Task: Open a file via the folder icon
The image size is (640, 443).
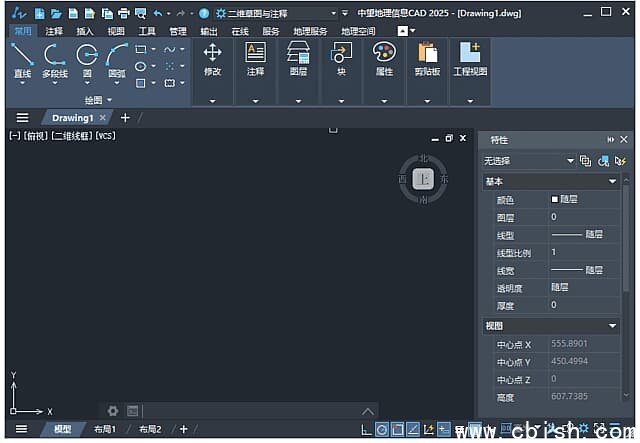Action: click(56, 13)
